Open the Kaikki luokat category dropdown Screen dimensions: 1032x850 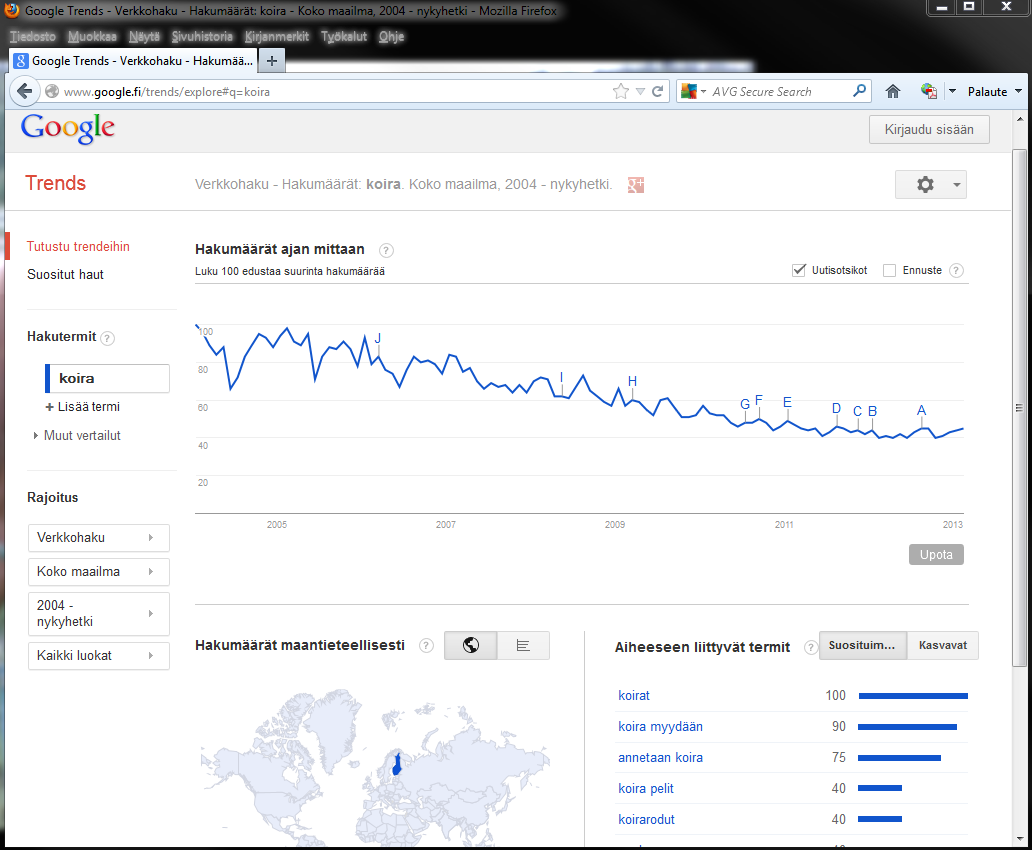click(99, 656)
